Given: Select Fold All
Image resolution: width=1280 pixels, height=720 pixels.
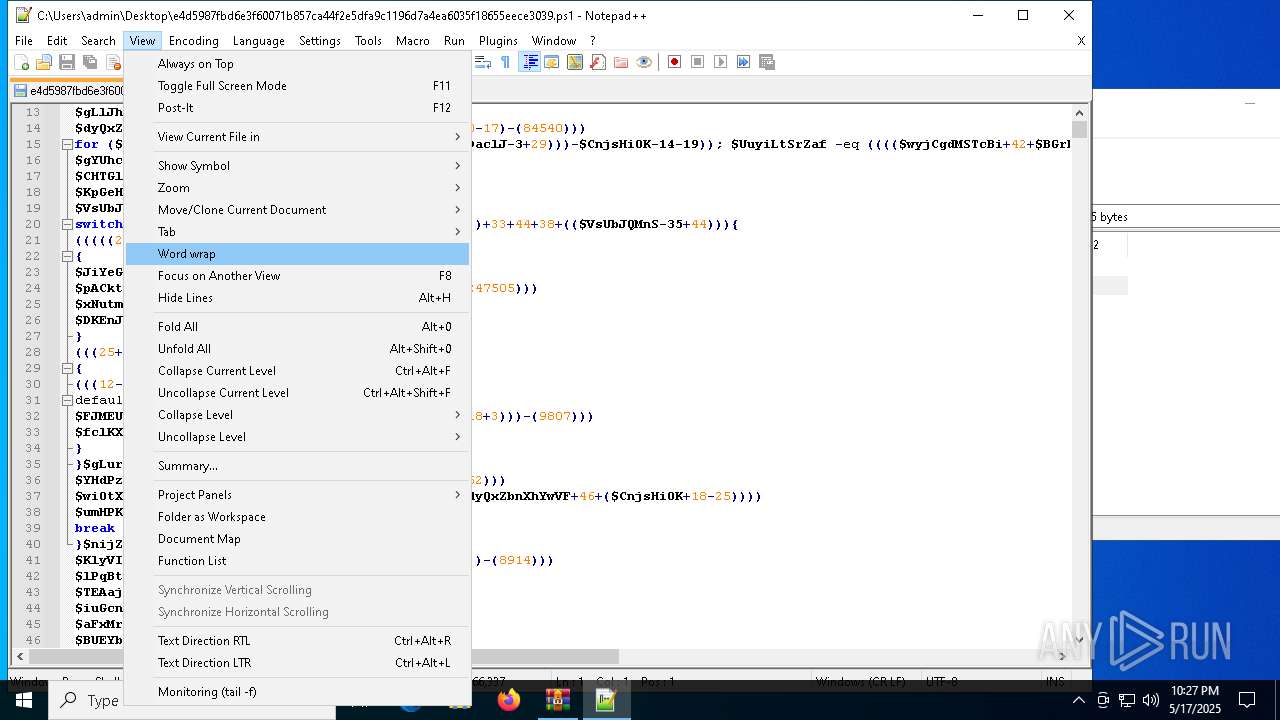Looking at the screenshot, I should click(297, 327).
